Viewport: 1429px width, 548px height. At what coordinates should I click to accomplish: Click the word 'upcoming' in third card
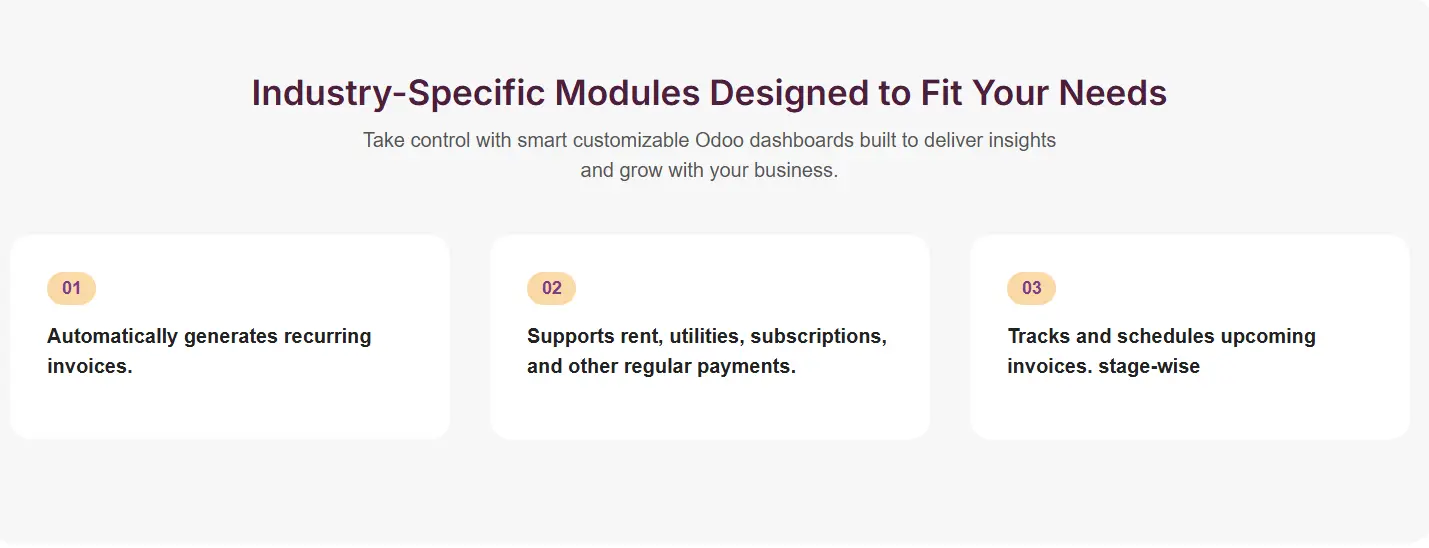[x=1270, y=336]
